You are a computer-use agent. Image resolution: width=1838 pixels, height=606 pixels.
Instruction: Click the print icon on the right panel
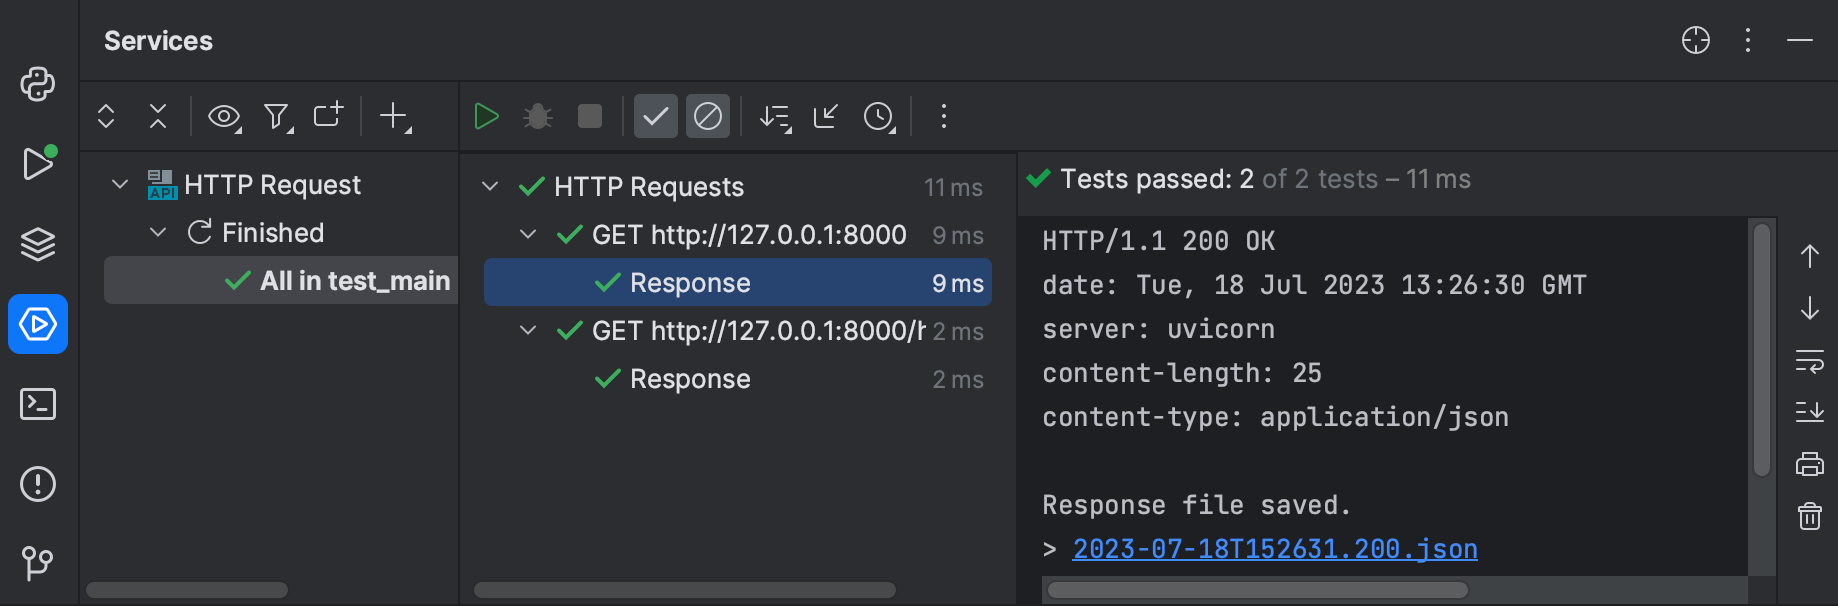[1810, 463]
